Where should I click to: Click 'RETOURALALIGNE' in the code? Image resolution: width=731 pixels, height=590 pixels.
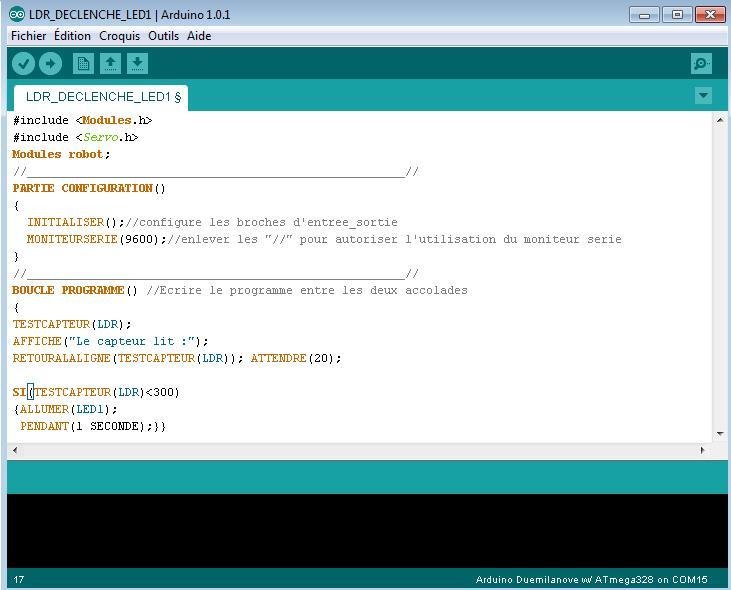(61, 358)
